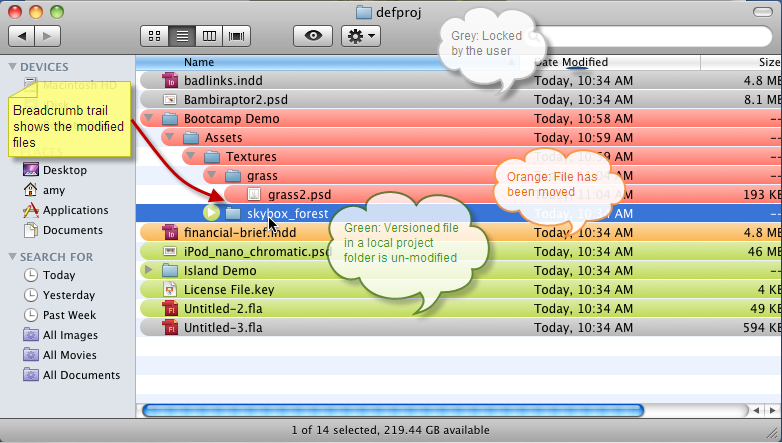This screenshot has width=782, height=443.
Task: Click the scroll left arrow
Action: pyautogui.click(x=757, y=411)
